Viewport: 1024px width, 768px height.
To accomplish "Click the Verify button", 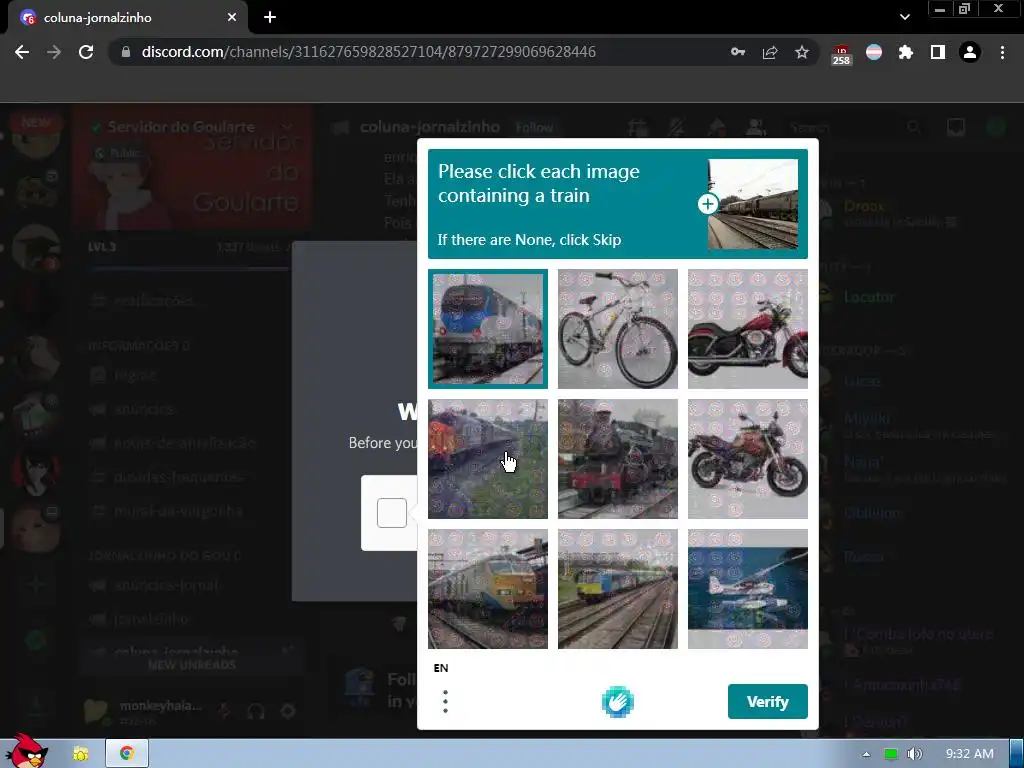I will click(767, 701).
